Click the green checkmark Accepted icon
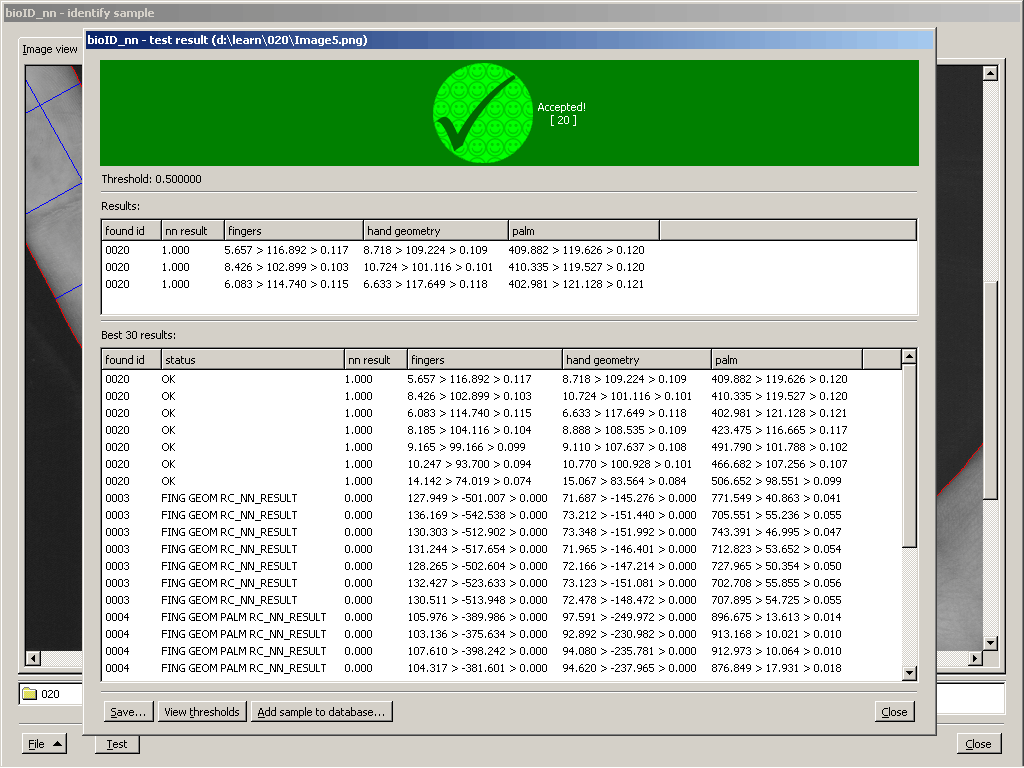The height and width of the screenshot is (768, 1024). click(482, 112)
